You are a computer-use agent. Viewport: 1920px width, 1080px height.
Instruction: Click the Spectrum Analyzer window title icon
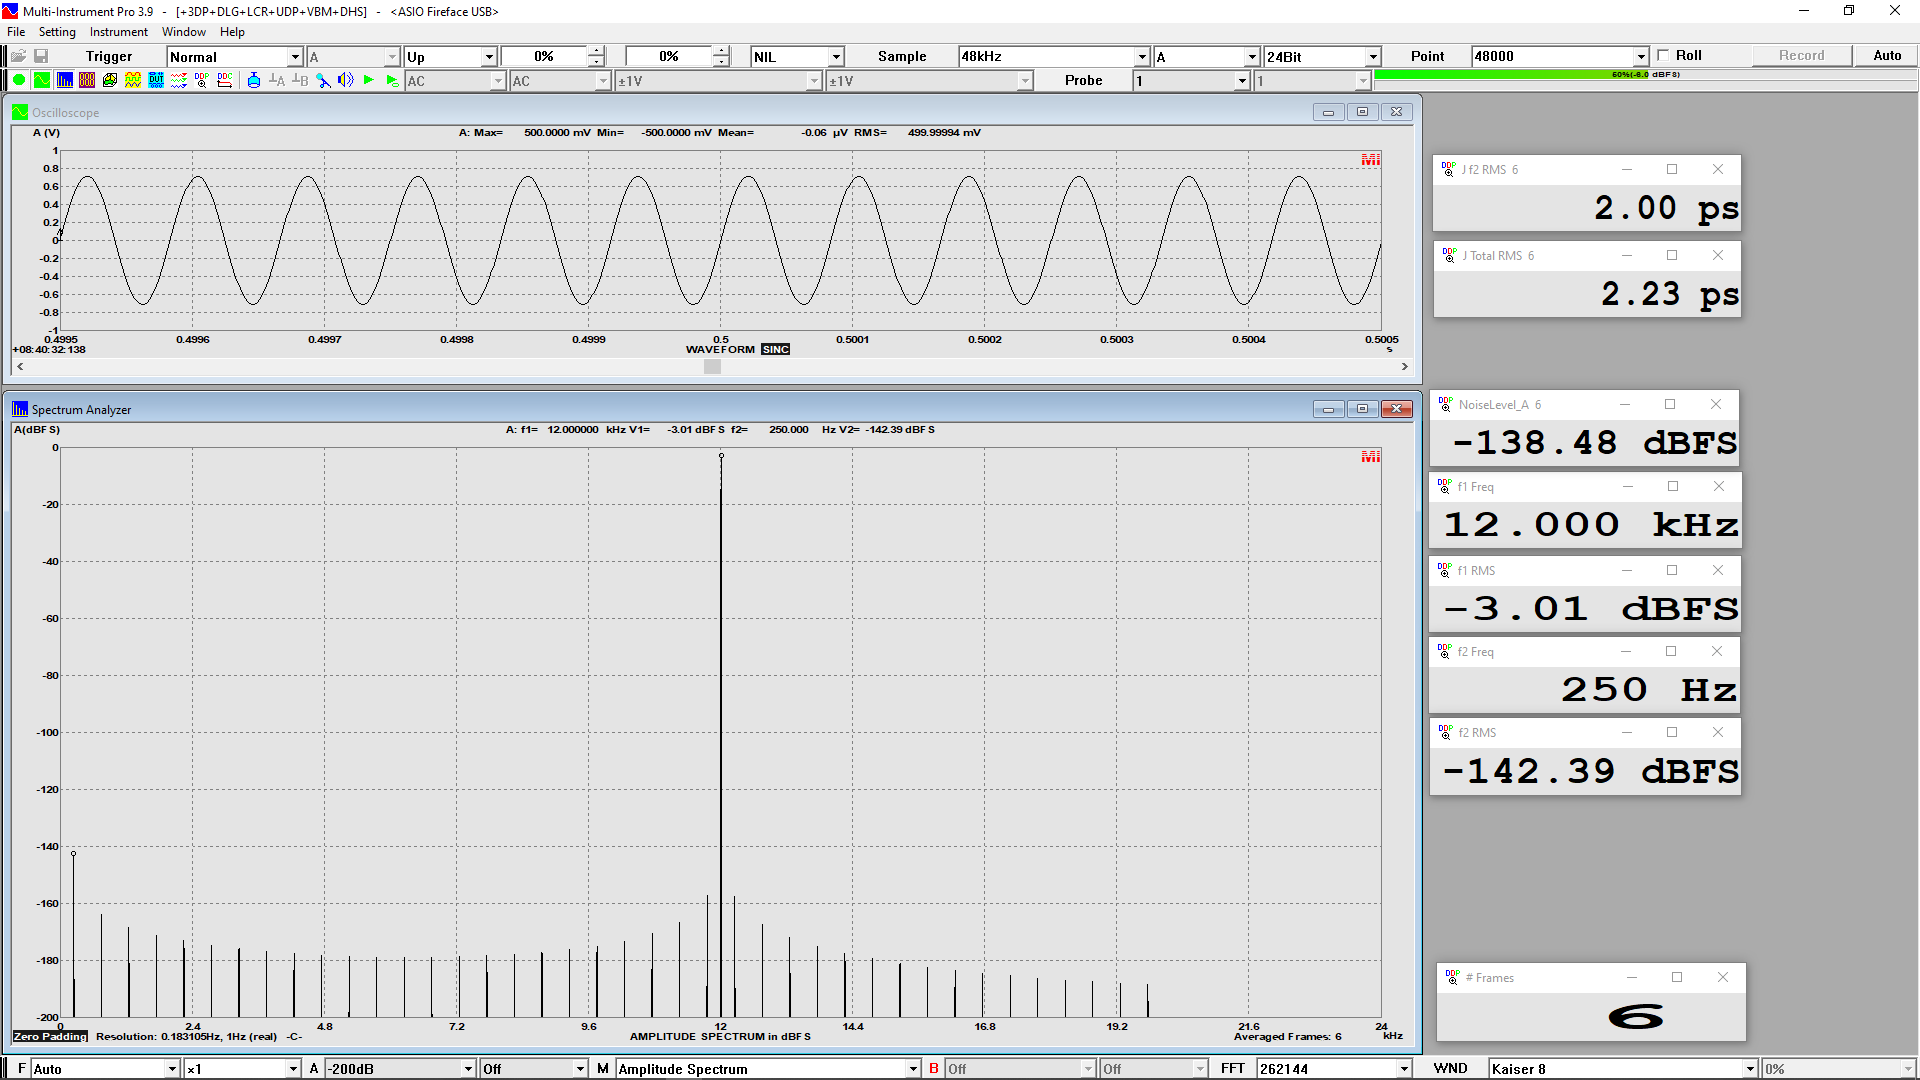pyautogui.click(x=20, y=409)
